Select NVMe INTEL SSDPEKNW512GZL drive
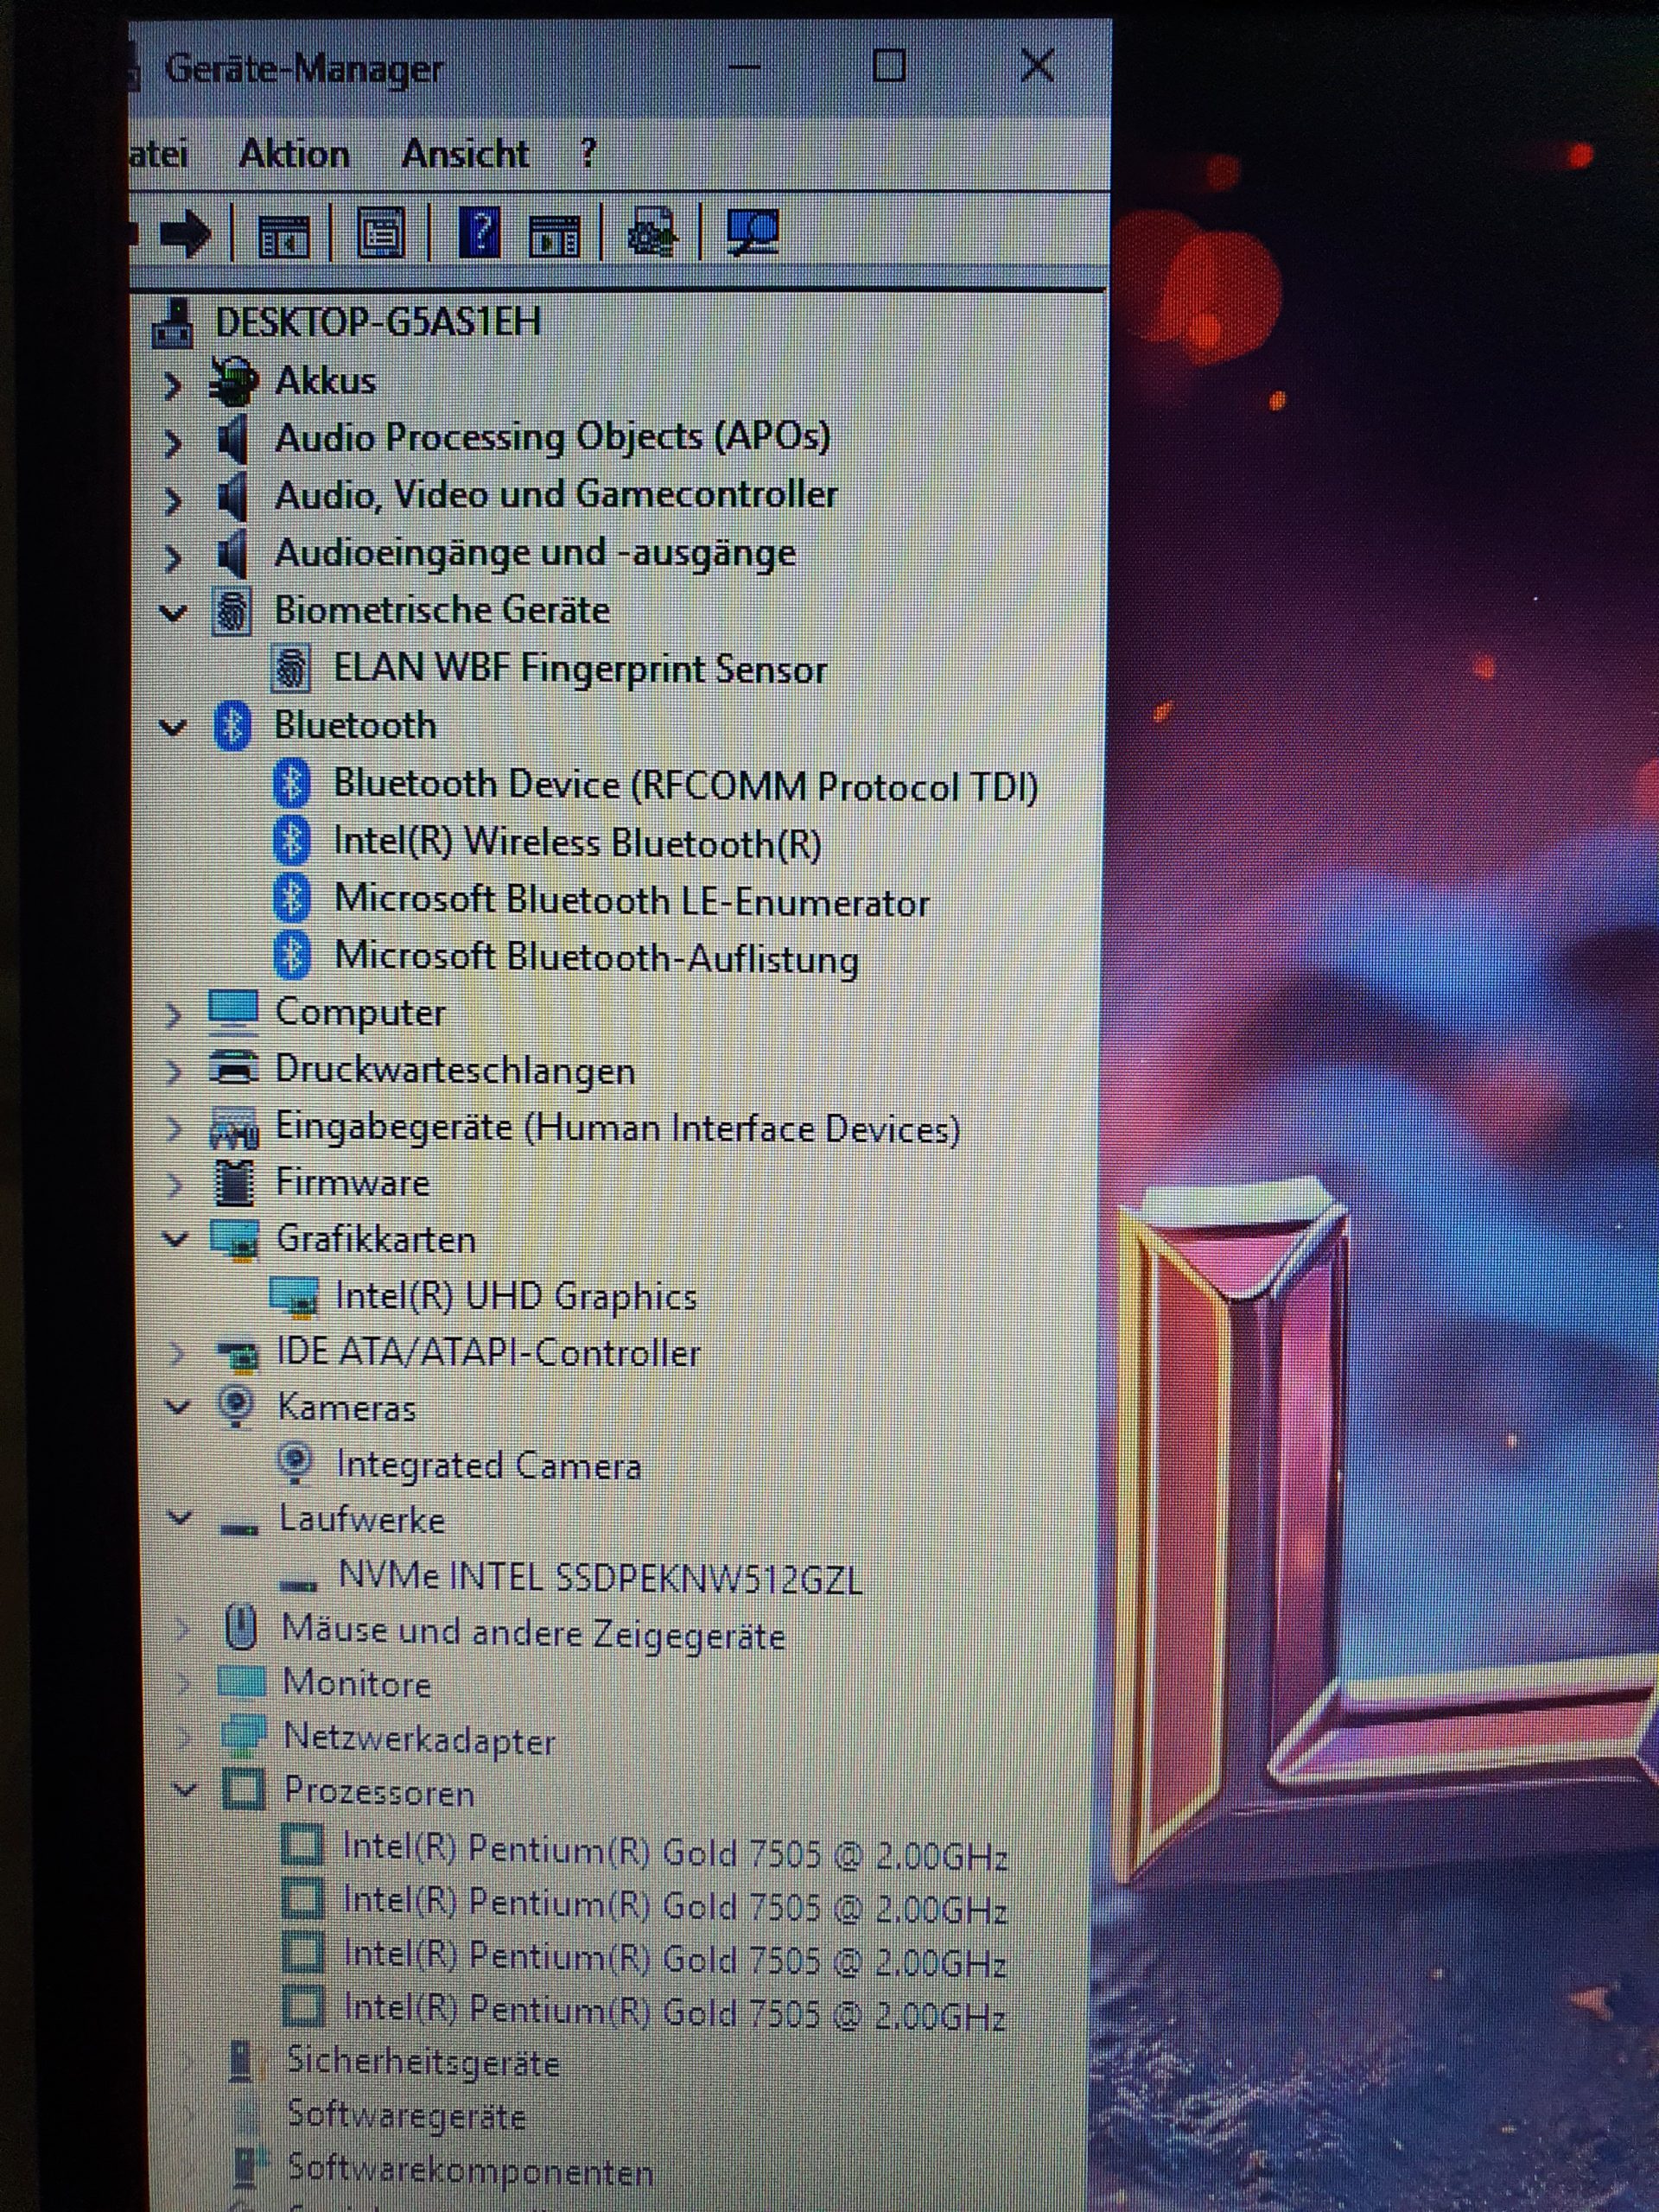 click(x=596, y=1575)
